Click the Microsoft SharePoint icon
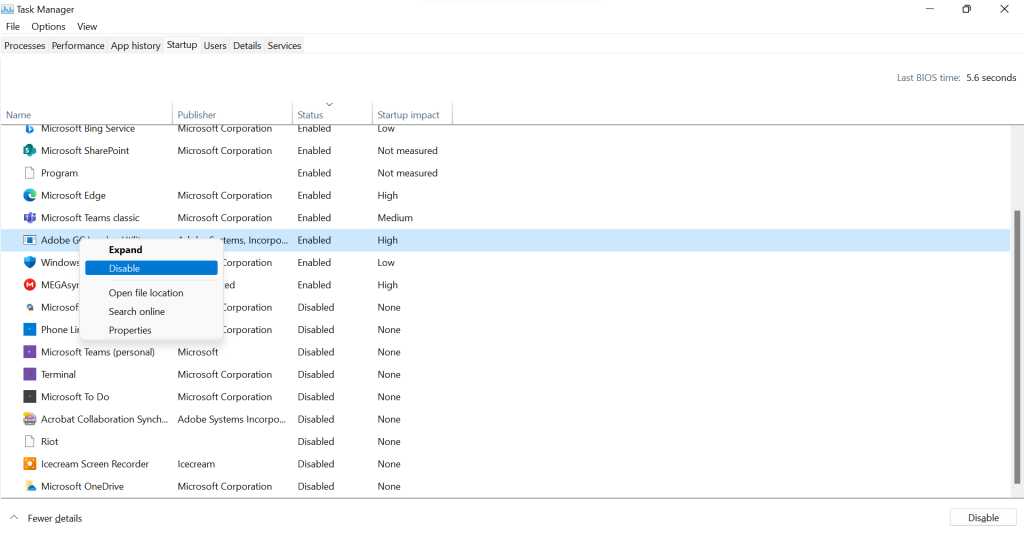 pos(29,150)
